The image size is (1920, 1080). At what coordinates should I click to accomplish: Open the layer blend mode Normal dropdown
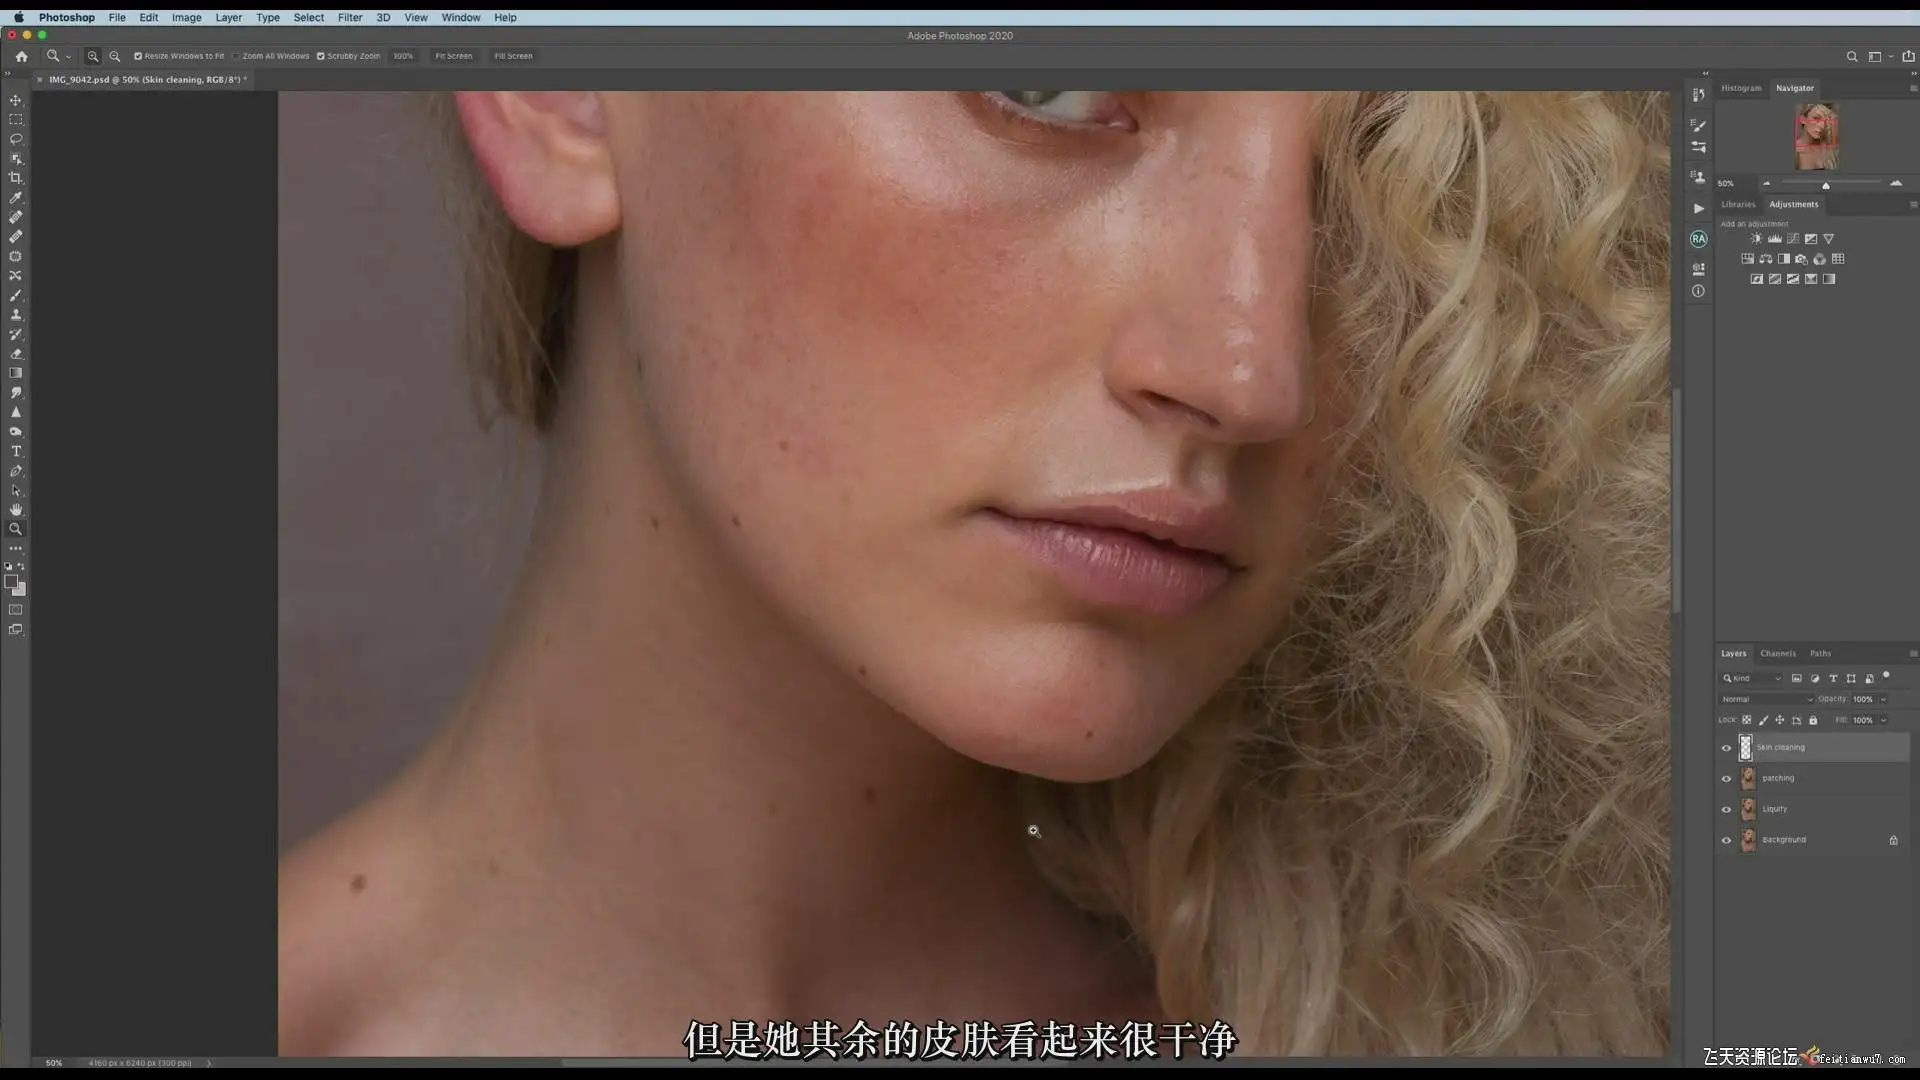tap(1766, 699)
